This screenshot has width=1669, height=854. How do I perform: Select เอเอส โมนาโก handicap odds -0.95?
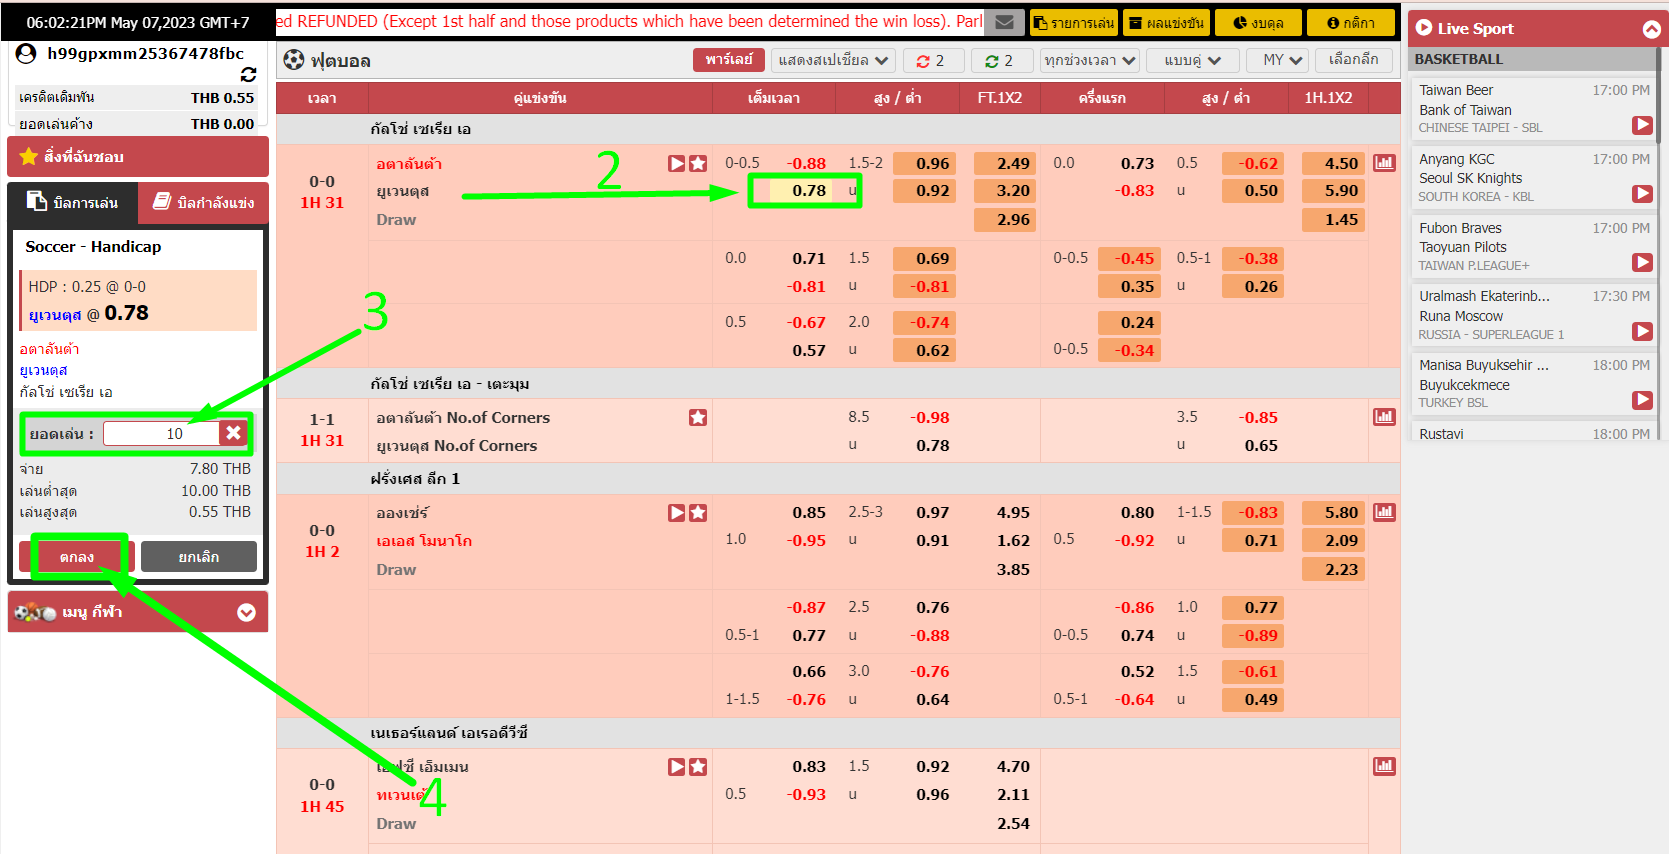click(806, 540)
